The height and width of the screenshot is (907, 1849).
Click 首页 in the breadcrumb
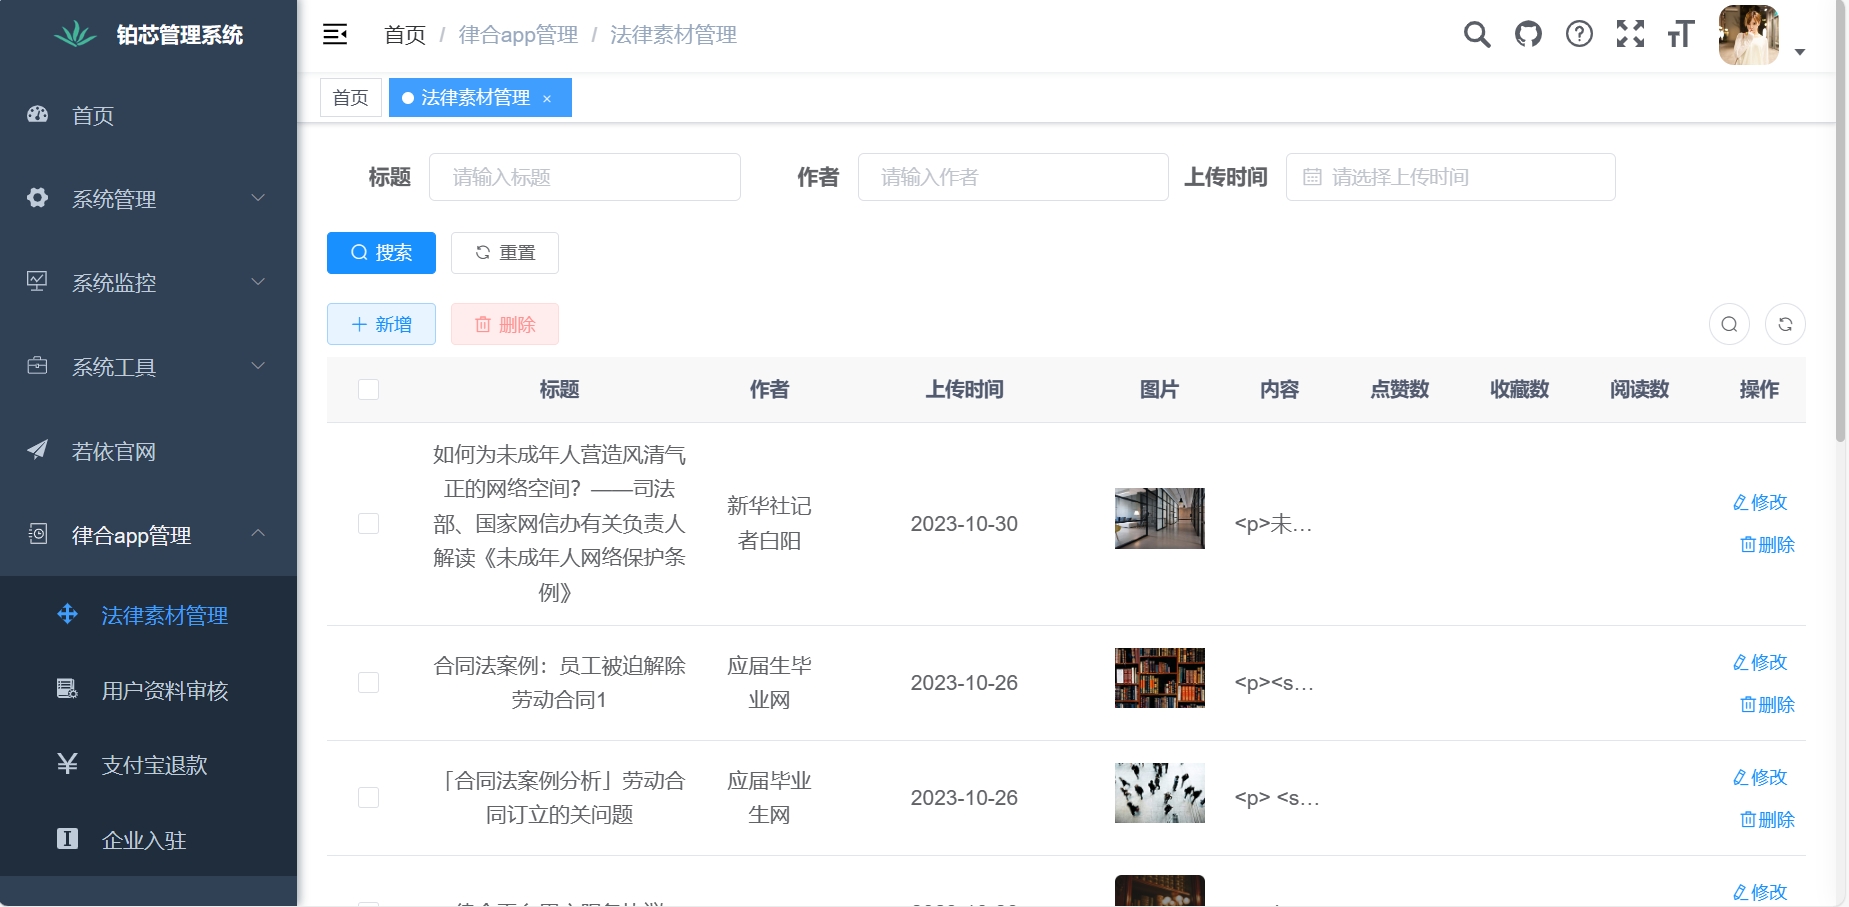(405, 35)
